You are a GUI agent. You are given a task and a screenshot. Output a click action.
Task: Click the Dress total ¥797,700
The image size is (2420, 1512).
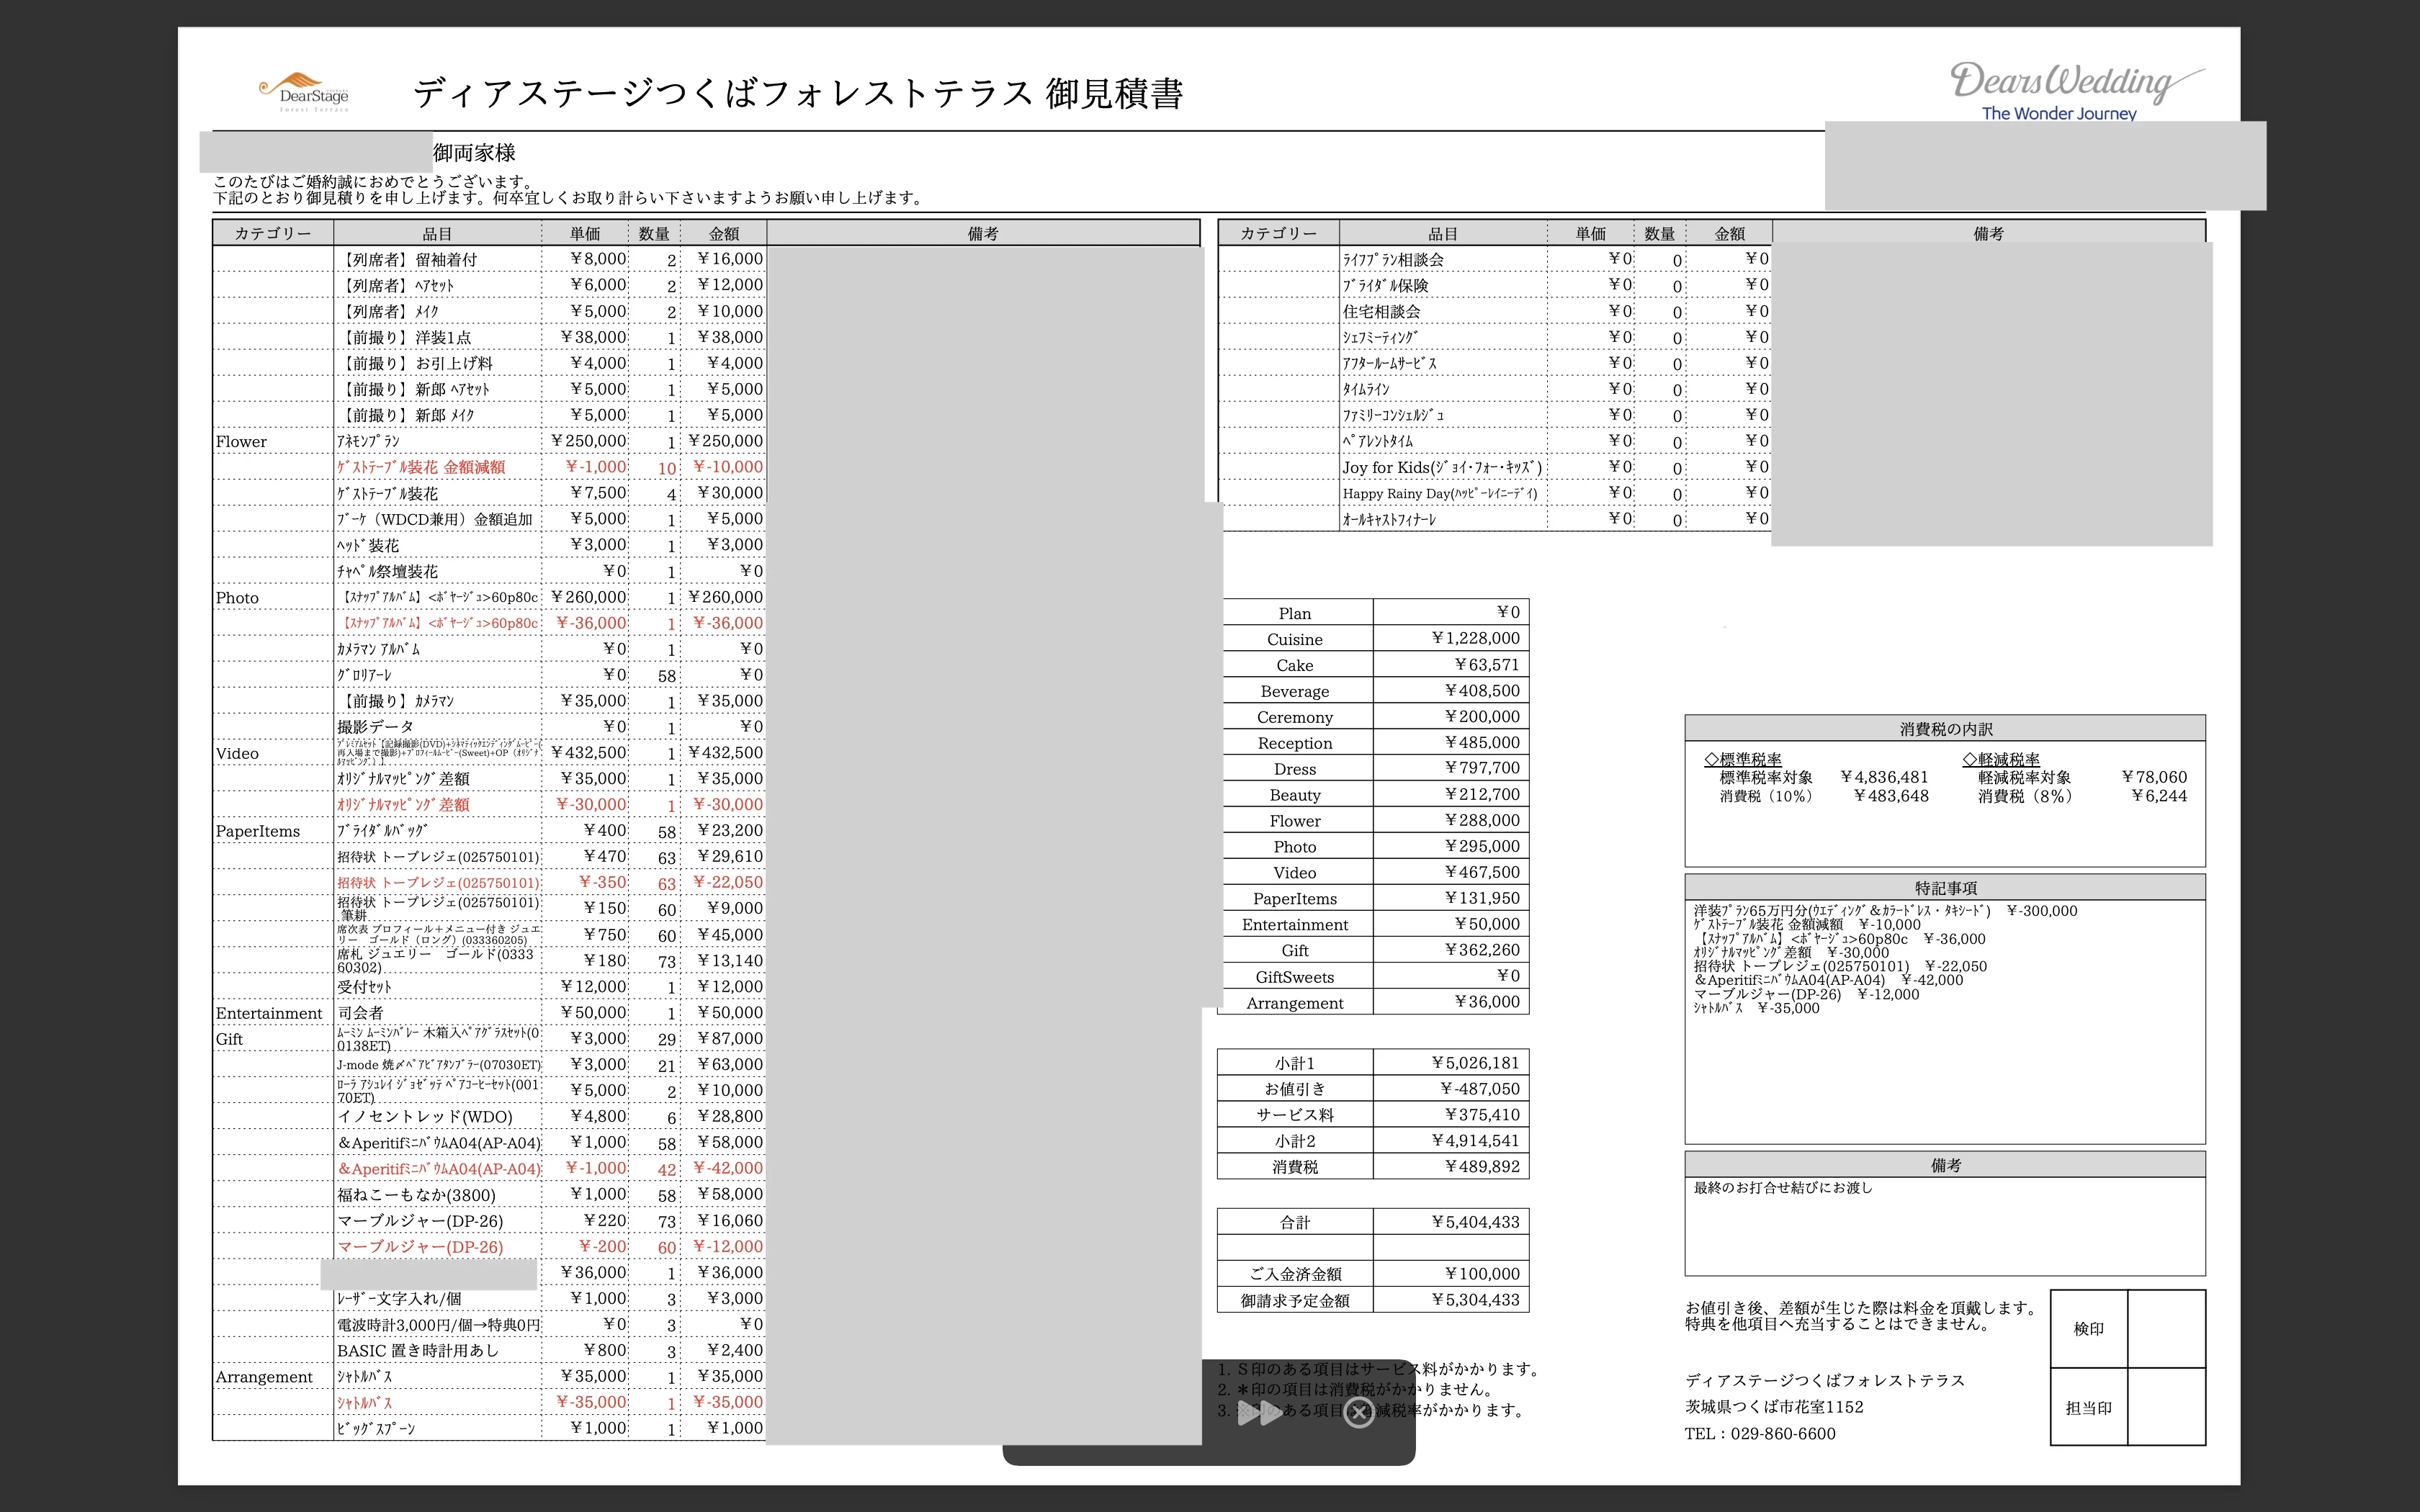point(1482,768)
